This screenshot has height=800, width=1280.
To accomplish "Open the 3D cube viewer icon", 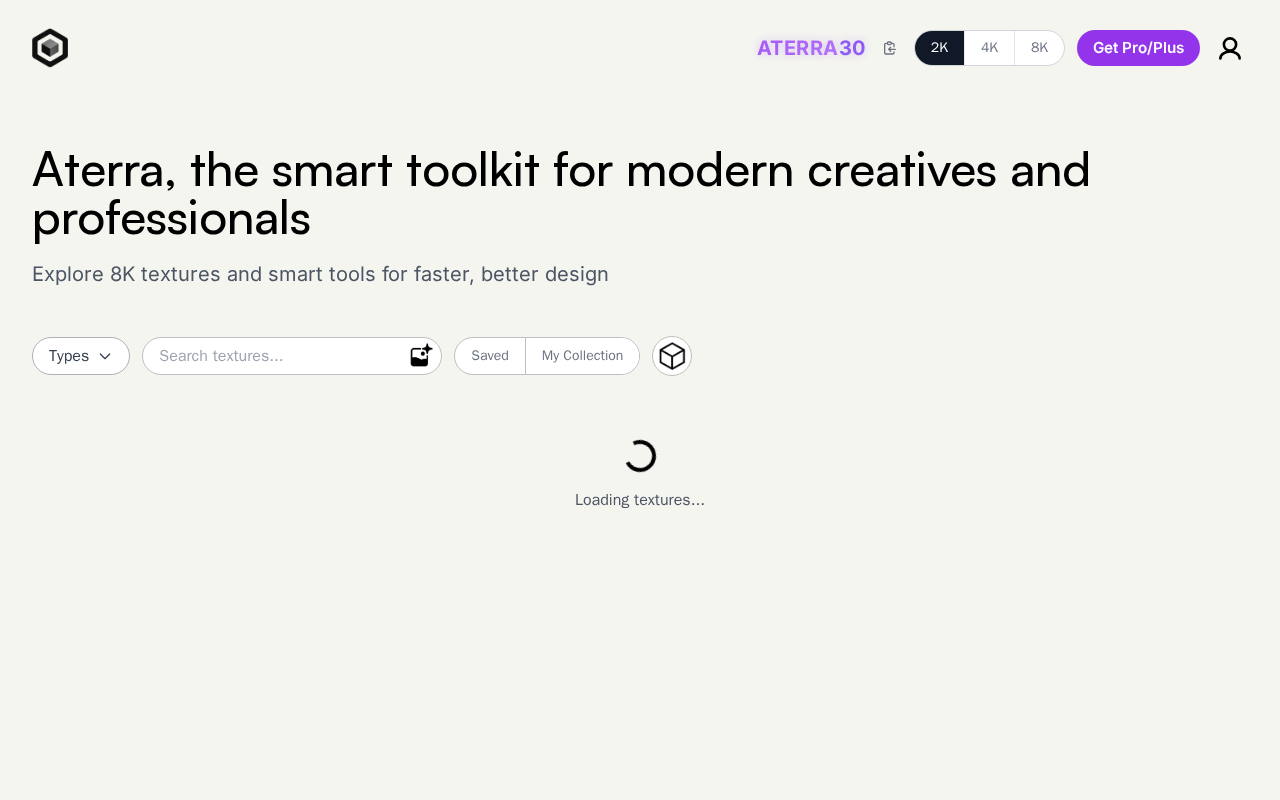I will point(672,356).
